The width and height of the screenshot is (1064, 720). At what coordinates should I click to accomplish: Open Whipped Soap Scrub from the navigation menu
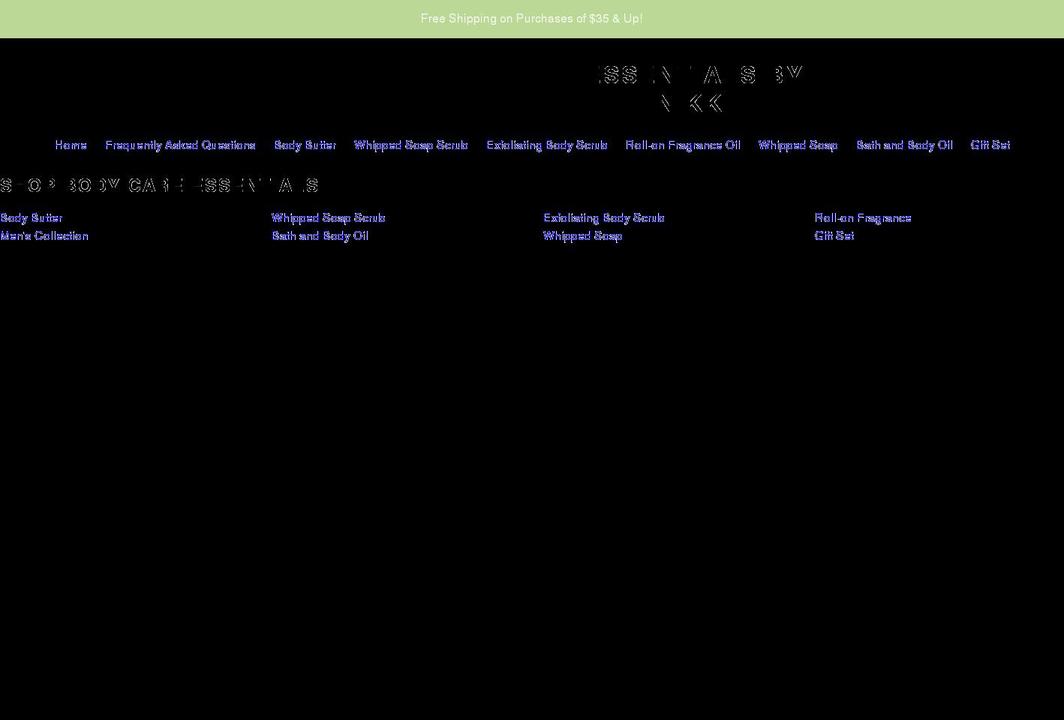coord(410,145)
